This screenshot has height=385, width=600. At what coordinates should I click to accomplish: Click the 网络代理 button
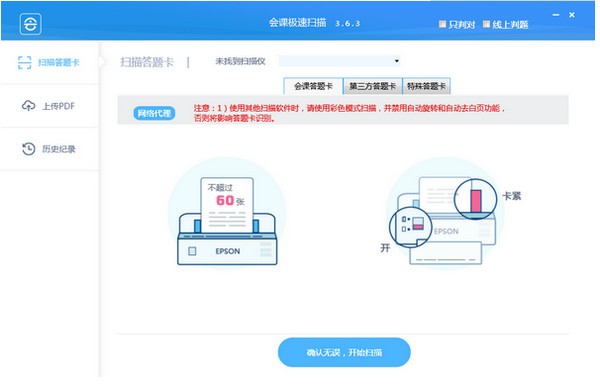tap(154, 113)
